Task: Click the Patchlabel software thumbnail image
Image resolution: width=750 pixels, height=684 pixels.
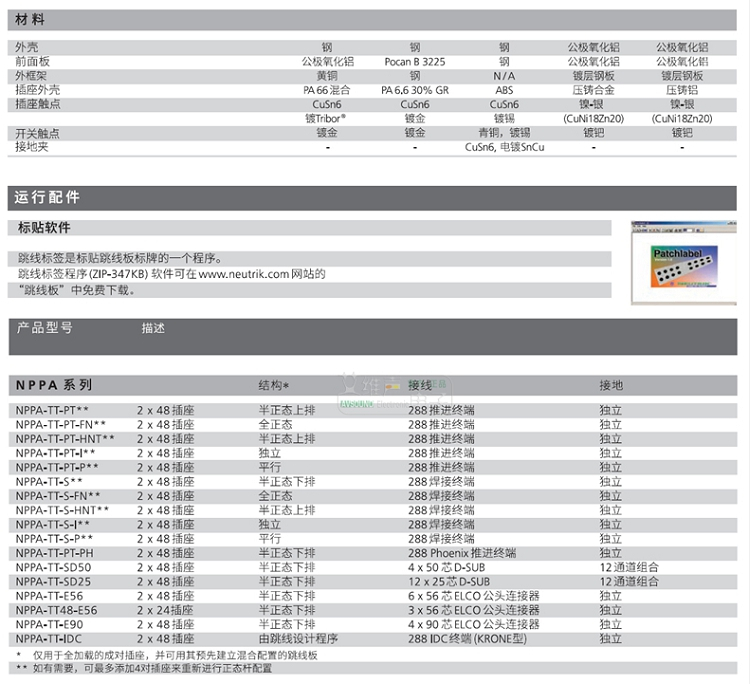Action: tap(684, 263)
